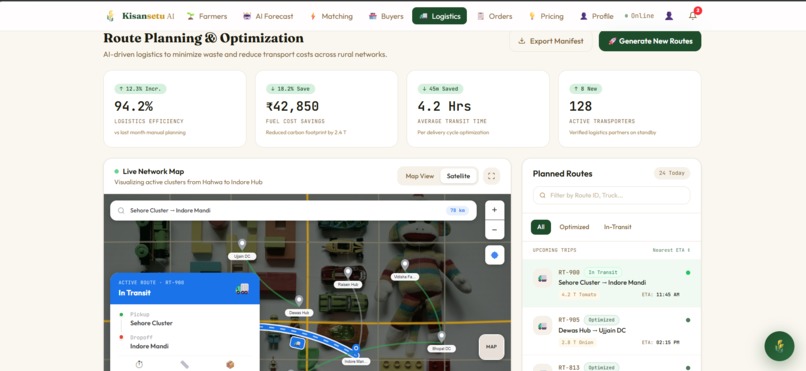
Task: Click Export Manifest button
Action: [x=551, y=41]
